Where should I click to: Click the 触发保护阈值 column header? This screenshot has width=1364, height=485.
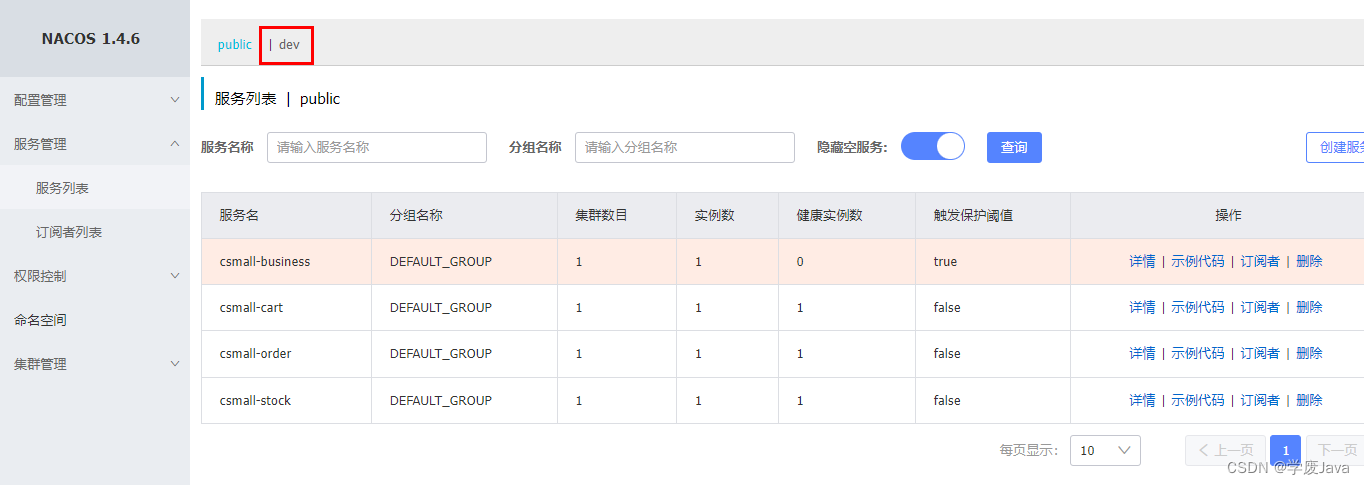click(x=972, y=215)
